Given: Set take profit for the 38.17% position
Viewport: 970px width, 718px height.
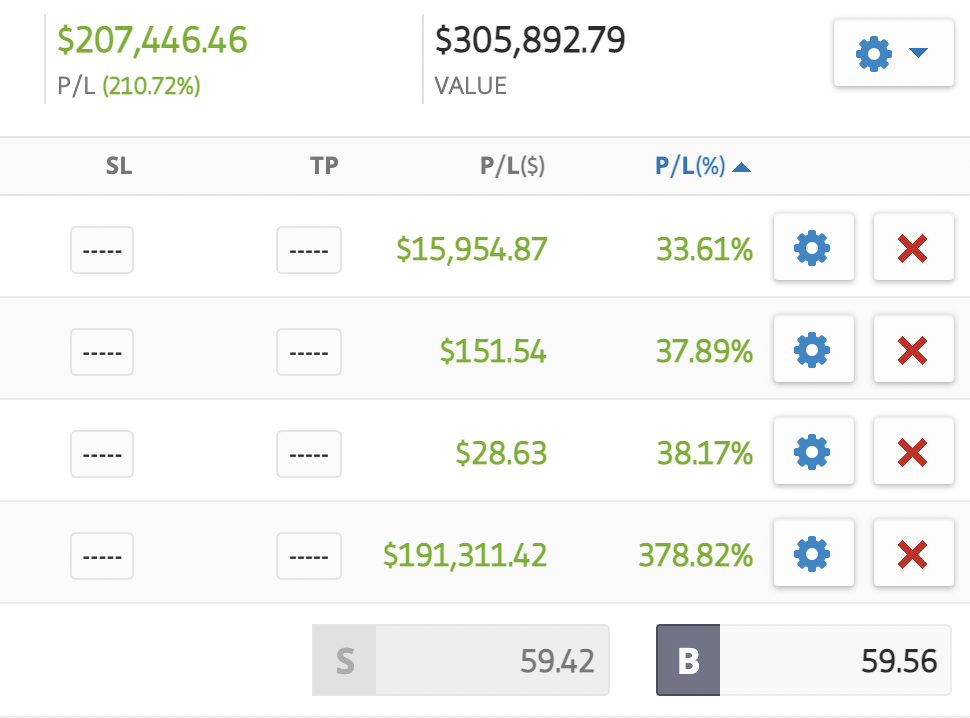Looking at the screenshot, I should tap(309, 454).
